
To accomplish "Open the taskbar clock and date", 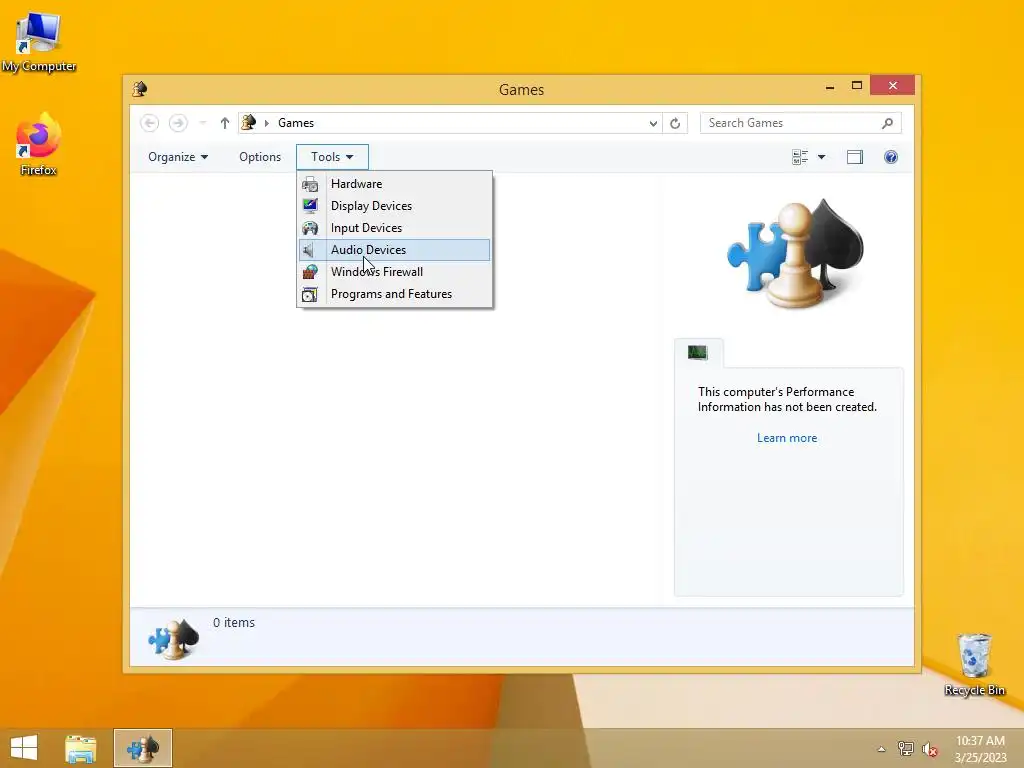I will coord(980,749).
